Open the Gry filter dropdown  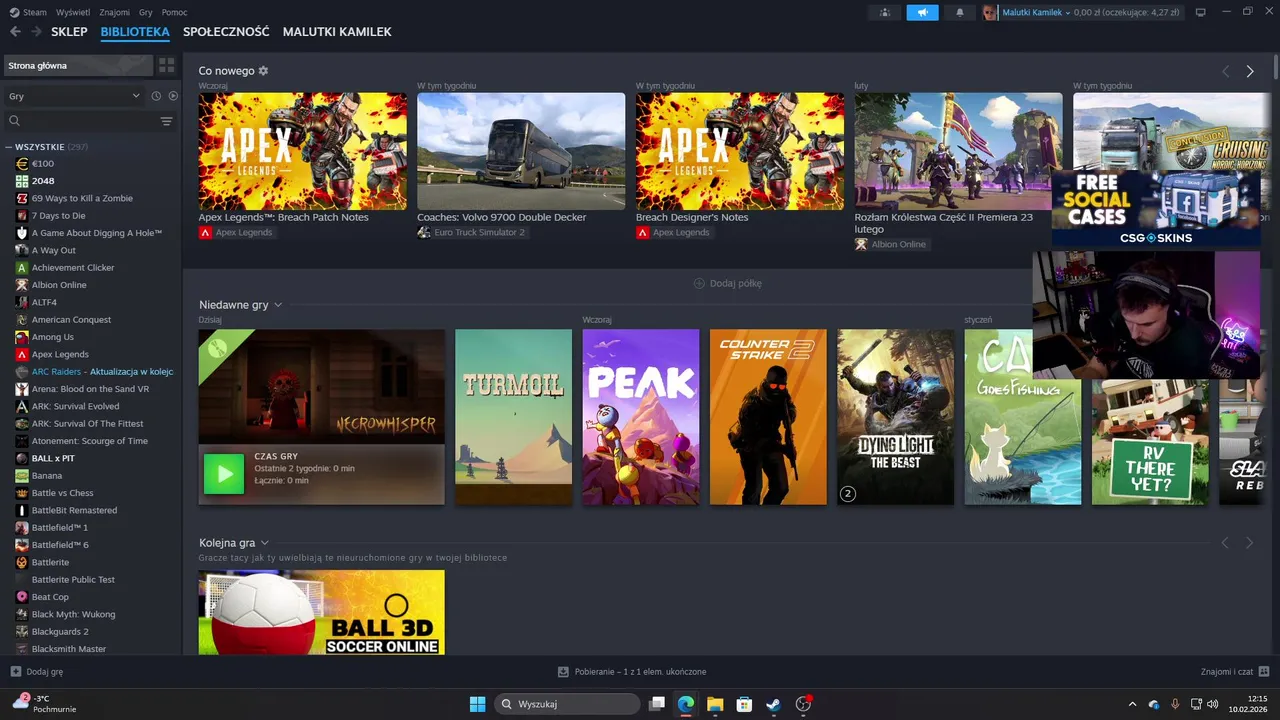pyautogui.click(x=74, y=96)
